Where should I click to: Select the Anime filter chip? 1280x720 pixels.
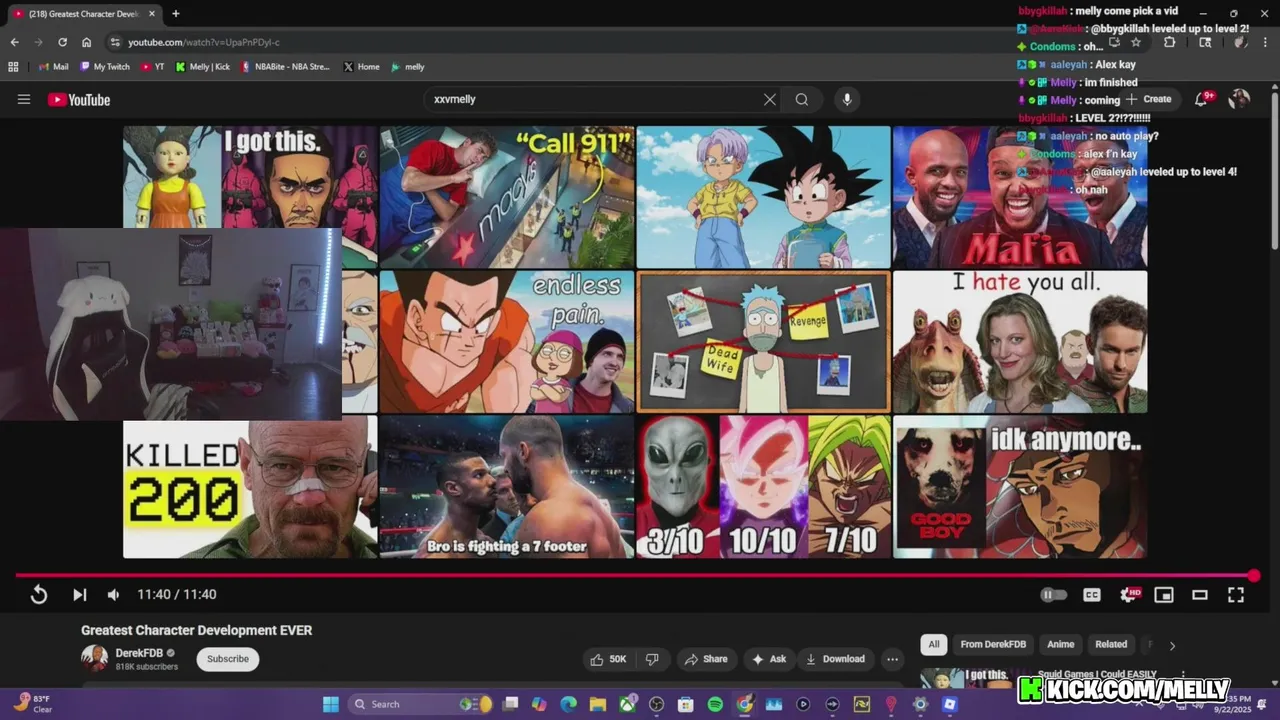pyautogui.click(x=1060, y=645)
